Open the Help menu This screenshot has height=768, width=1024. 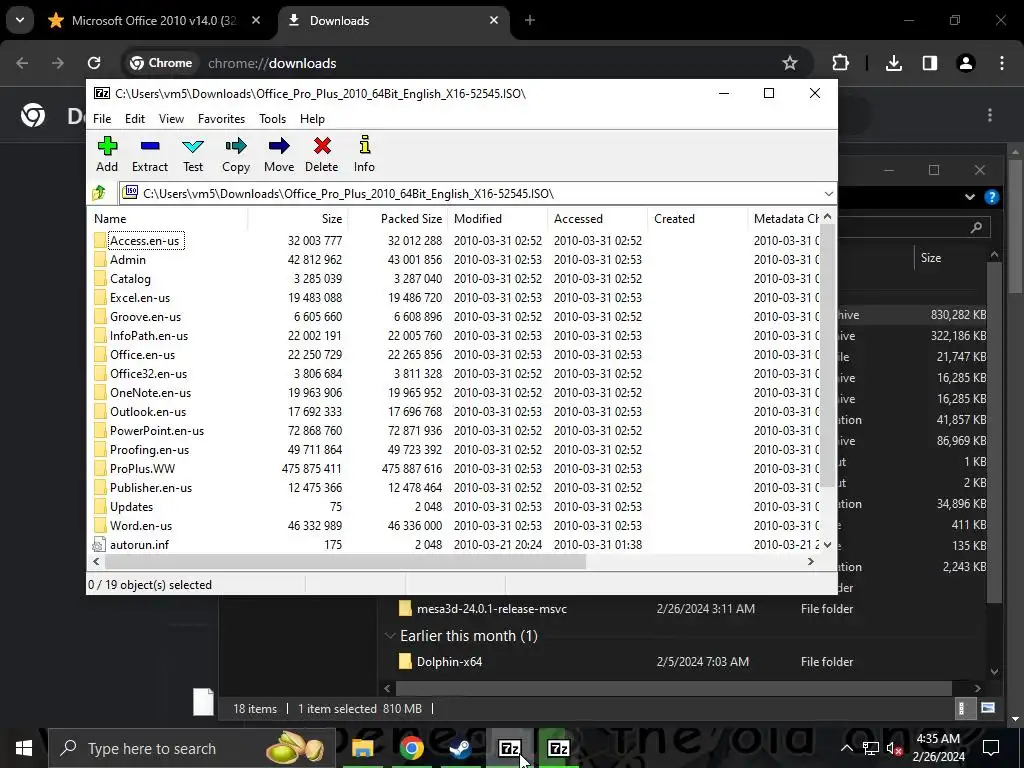click(x=312, y=119)
